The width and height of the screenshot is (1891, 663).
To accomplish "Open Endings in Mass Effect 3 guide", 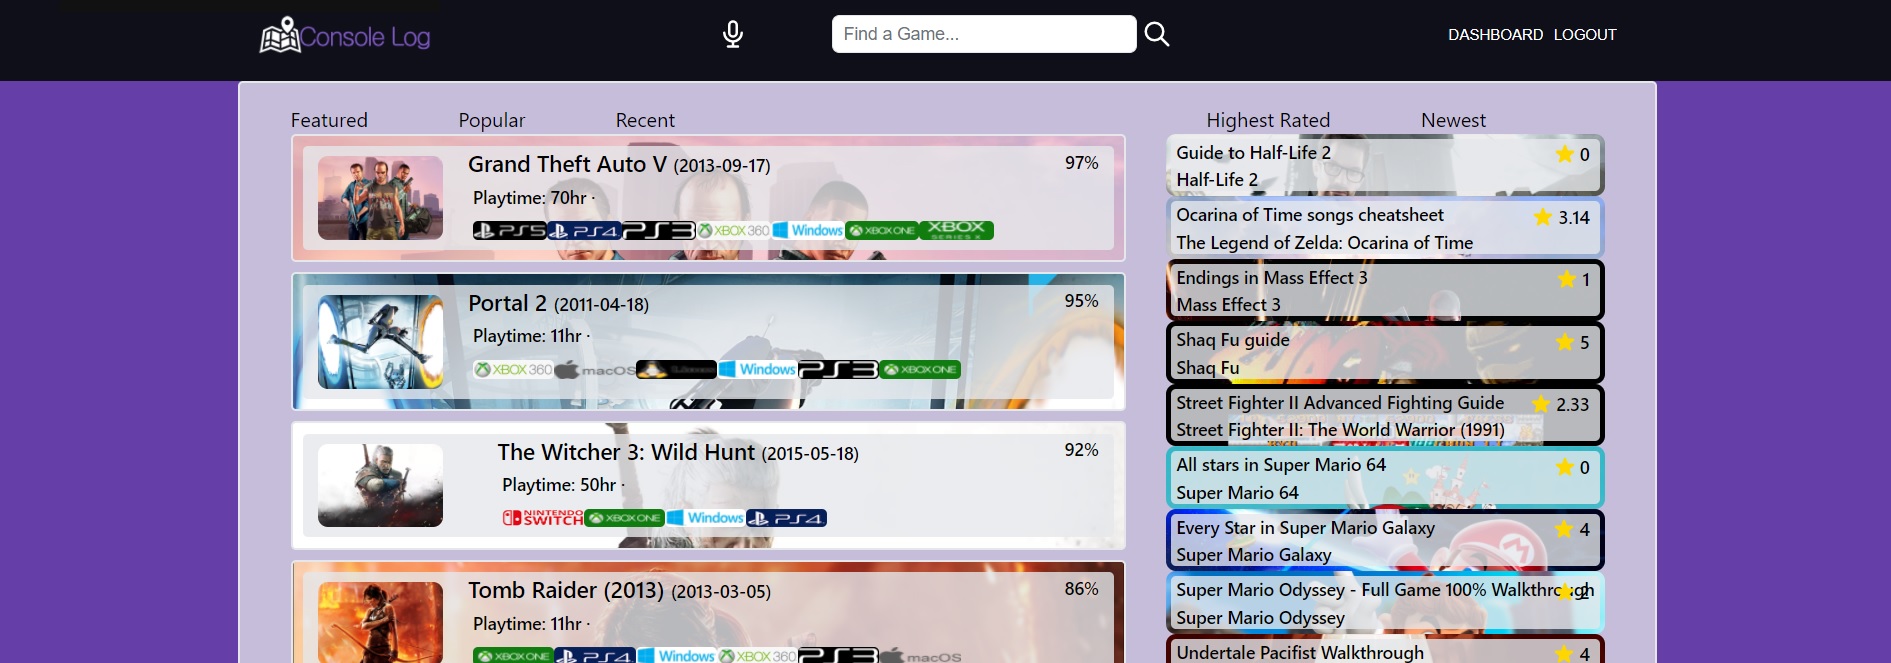I will (1385, 291).
